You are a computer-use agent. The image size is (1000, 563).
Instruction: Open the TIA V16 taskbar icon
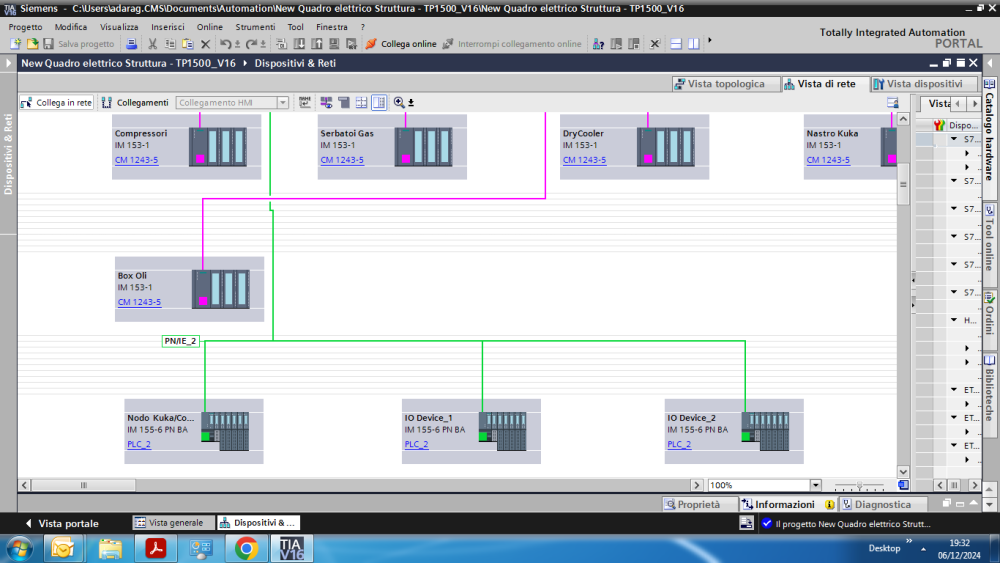291,548
